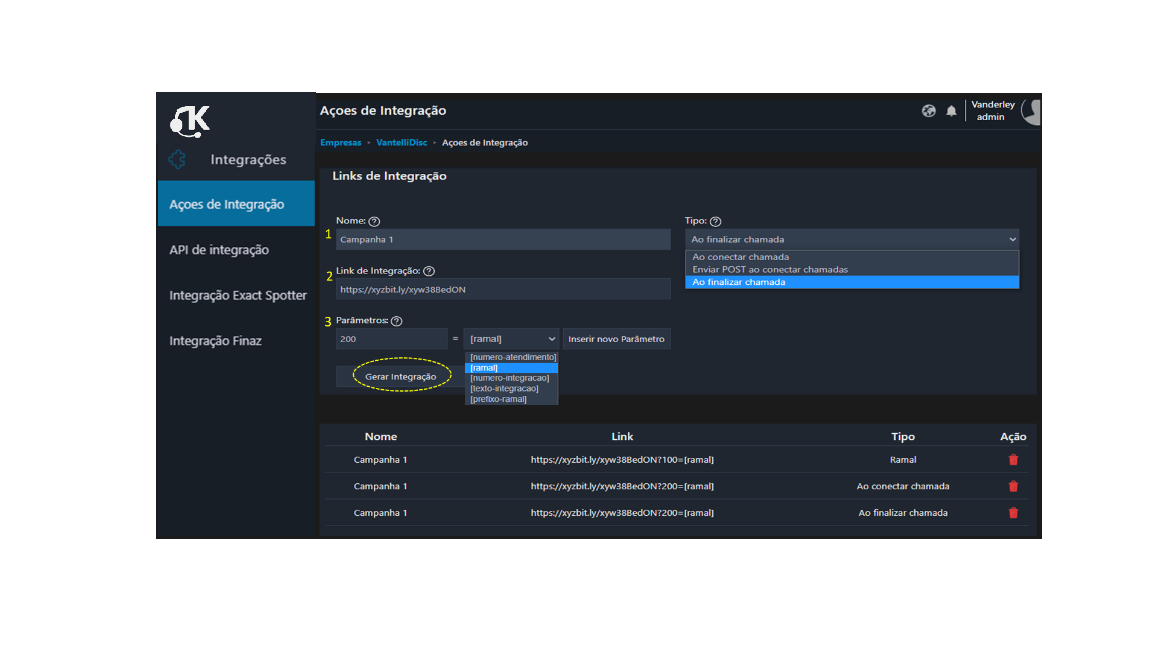Click Vanderley admin user name

[x=993, y=111]
